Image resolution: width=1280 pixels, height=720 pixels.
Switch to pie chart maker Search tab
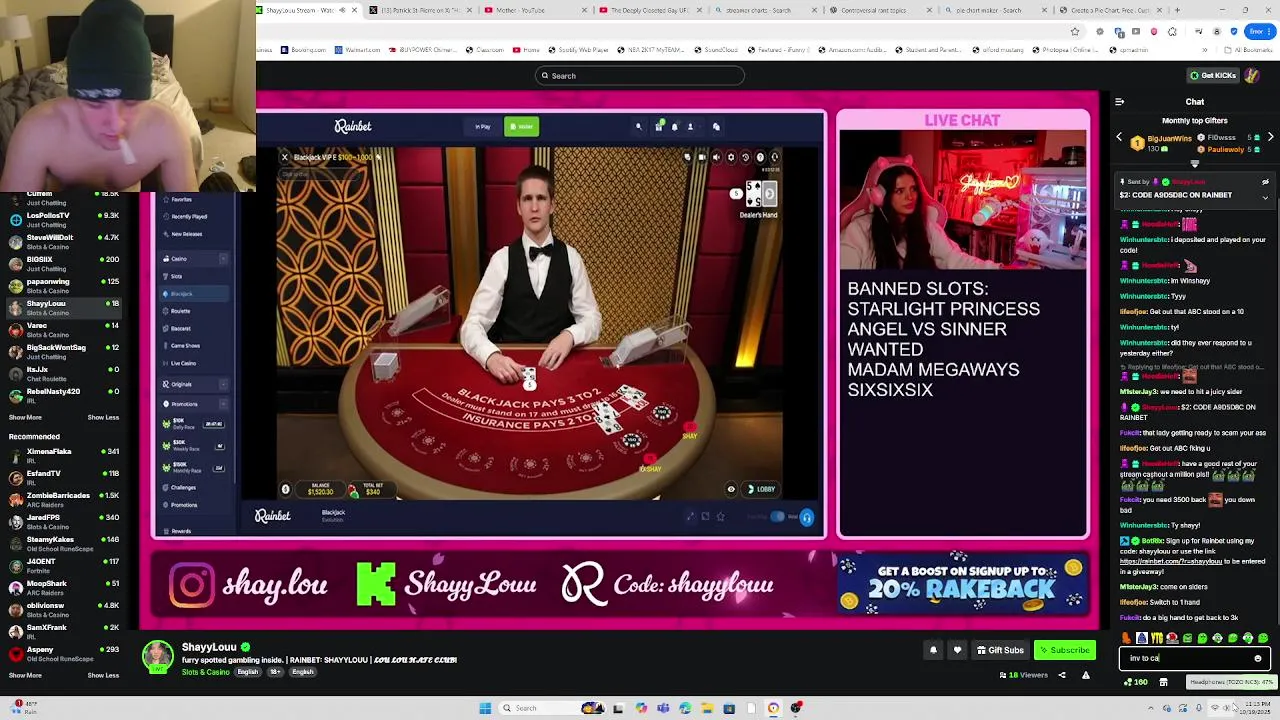point(997,10)
